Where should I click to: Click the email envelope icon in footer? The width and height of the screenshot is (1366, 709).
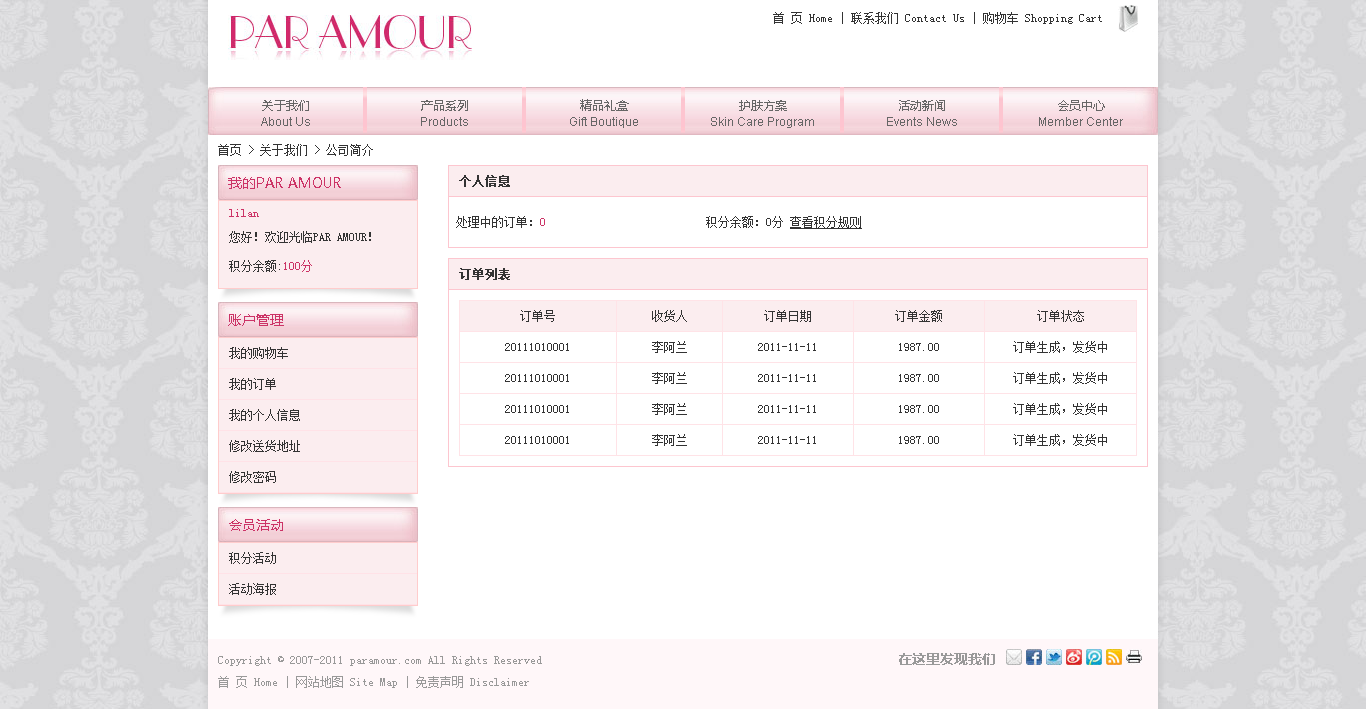[1014, 657]
